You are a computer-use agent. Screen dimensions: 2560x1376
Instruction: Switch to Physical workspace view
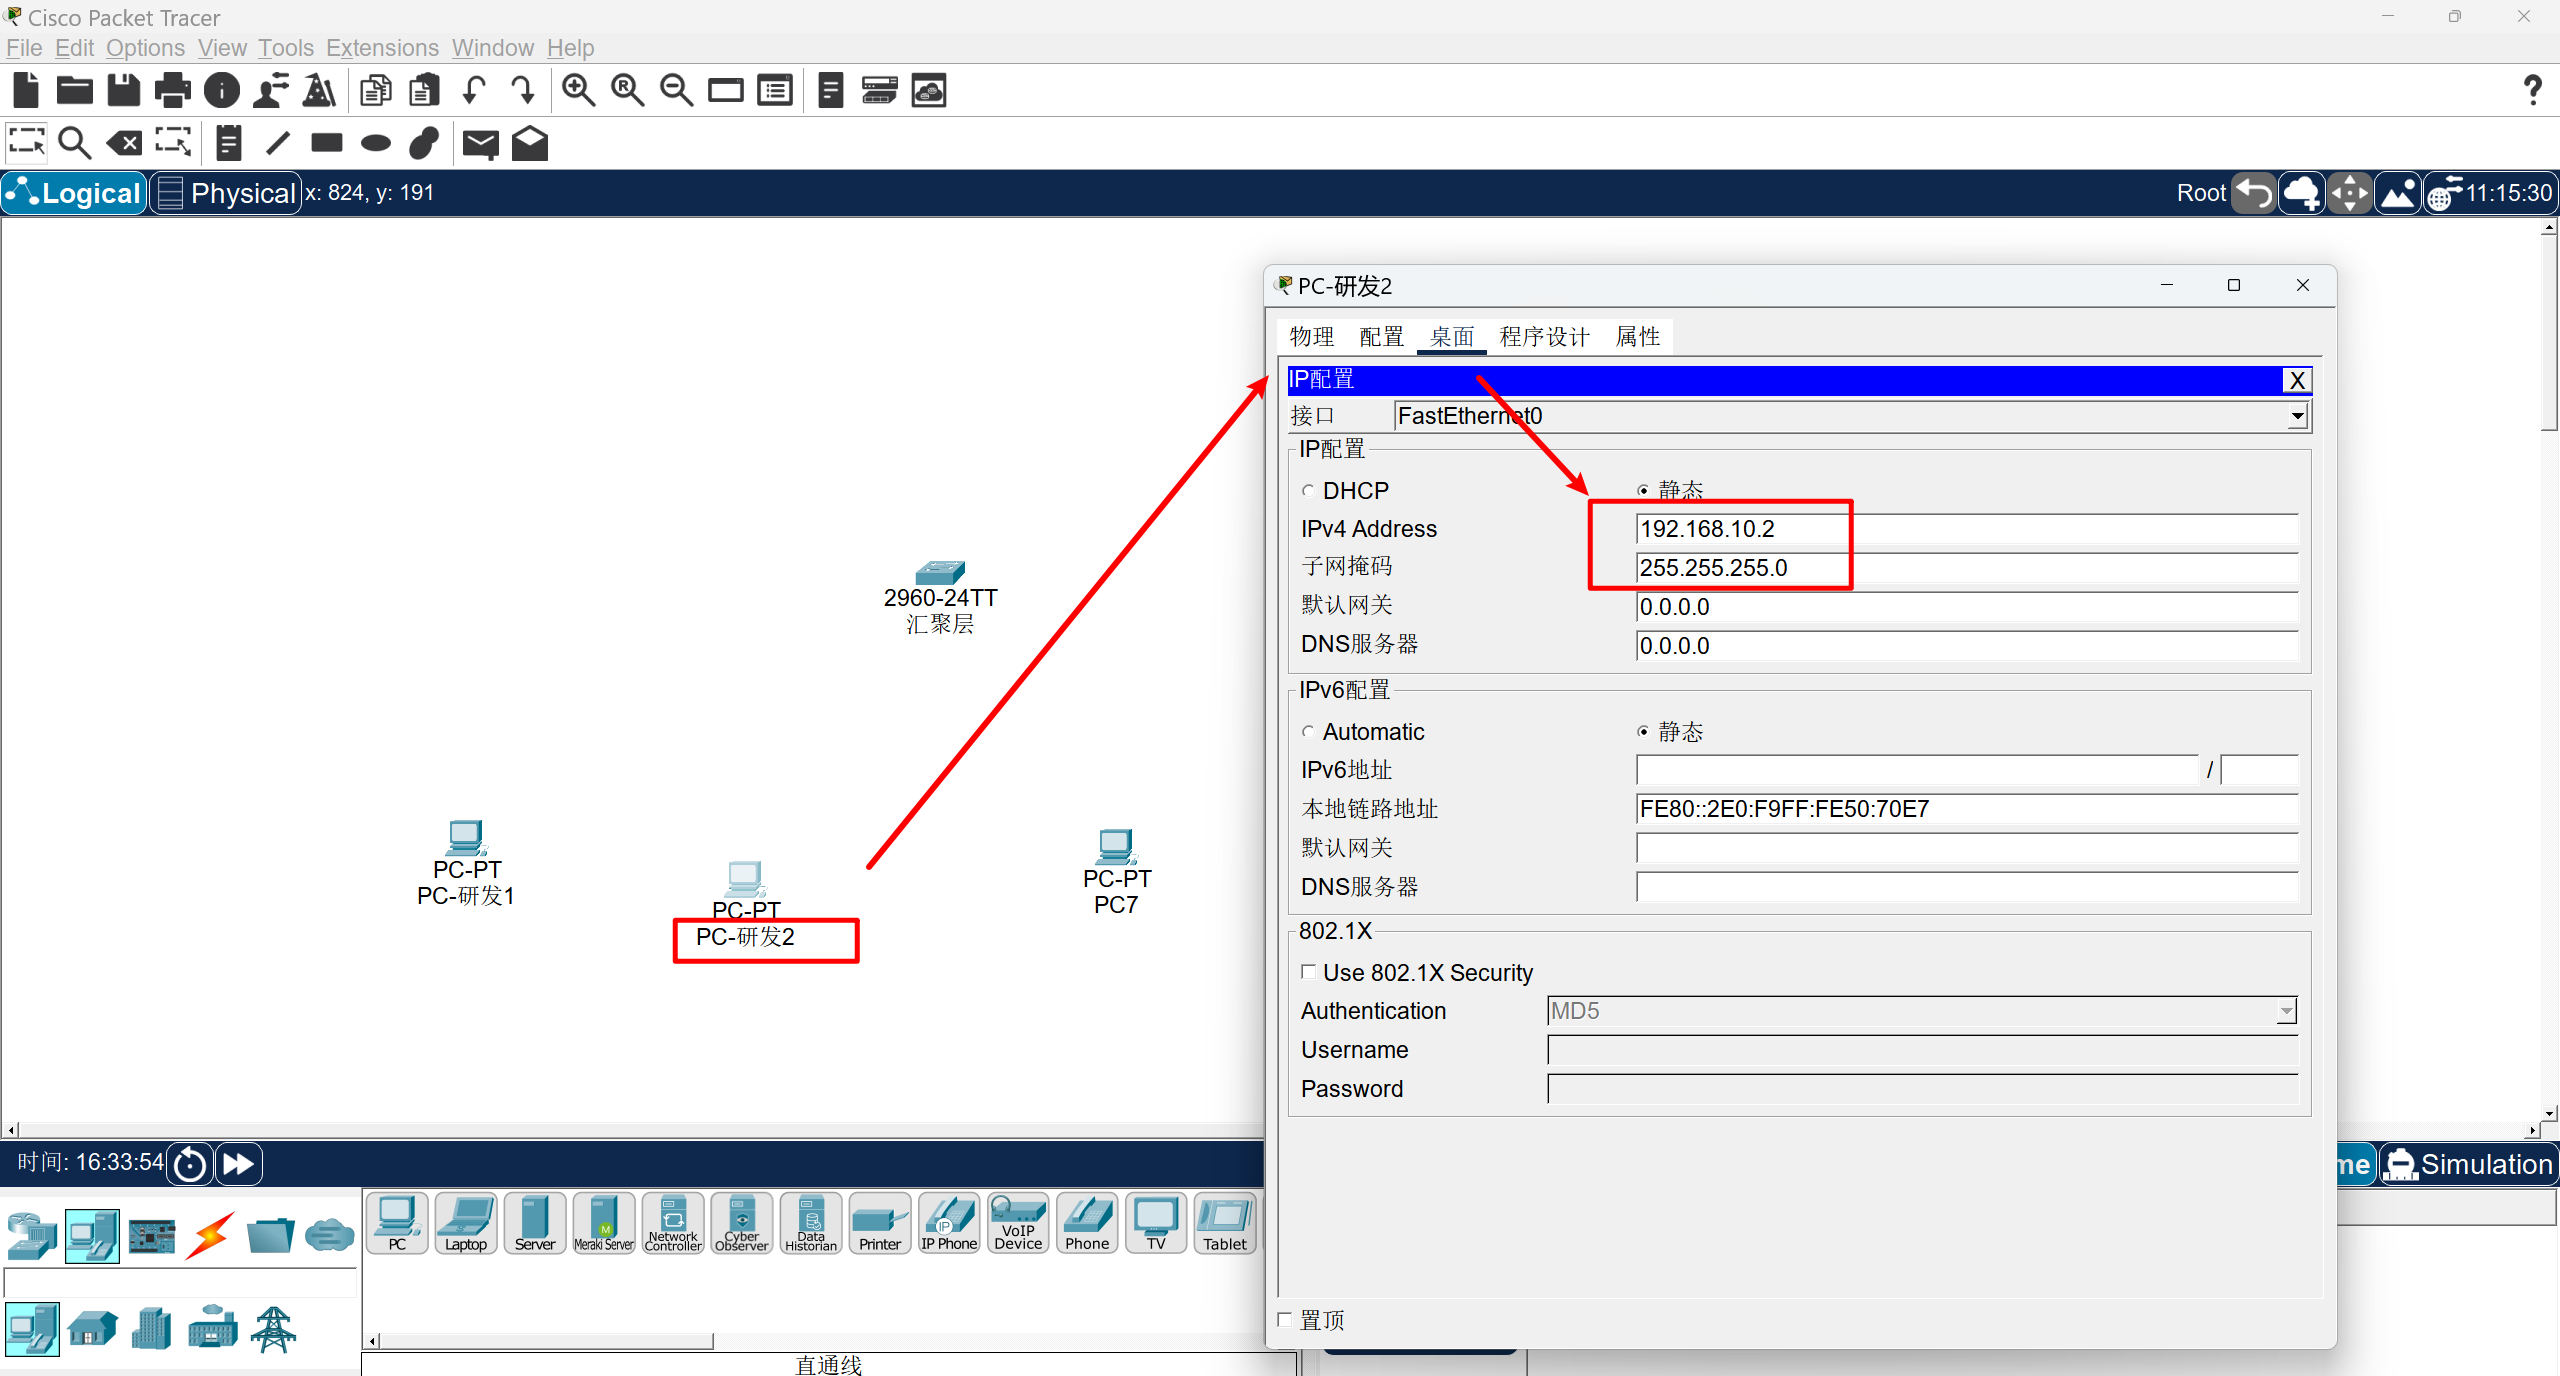coord(227,193)
